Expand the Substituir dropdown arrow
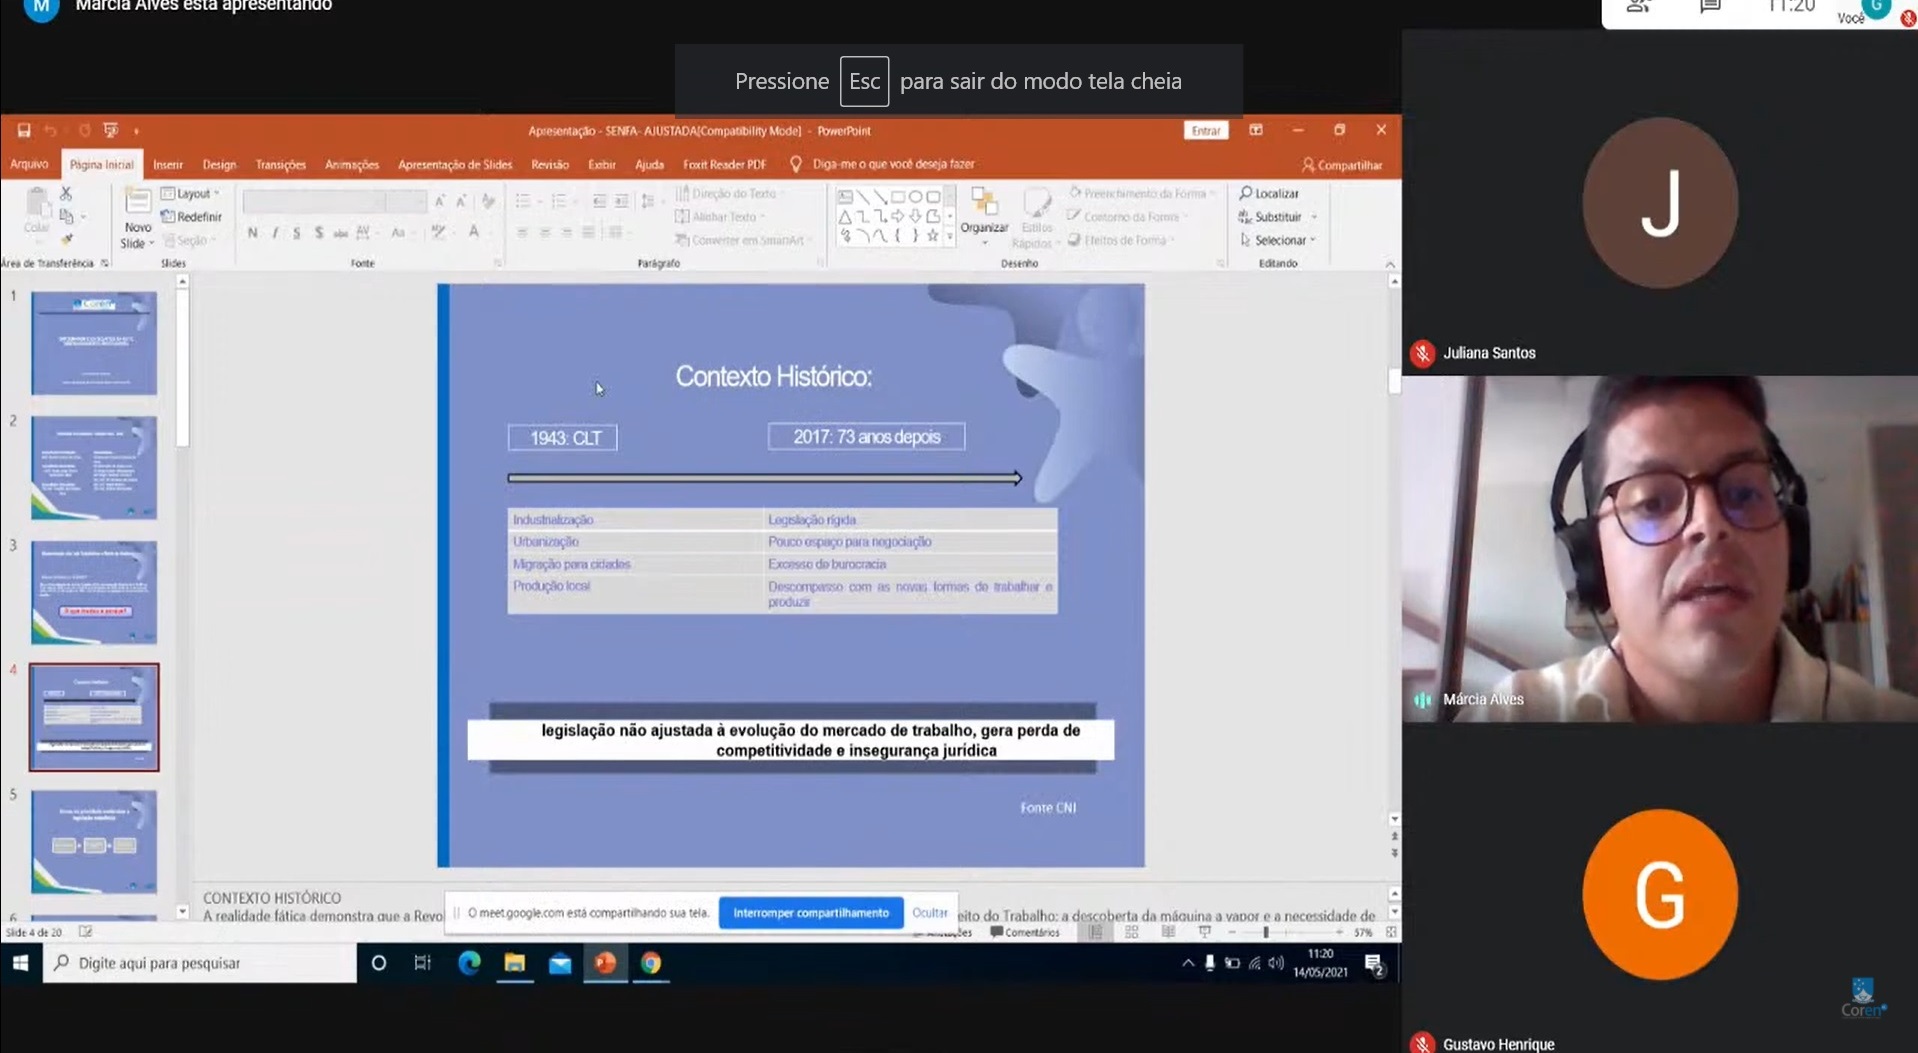This screenshot has width=1918, height=1053. pos(1314,217)
